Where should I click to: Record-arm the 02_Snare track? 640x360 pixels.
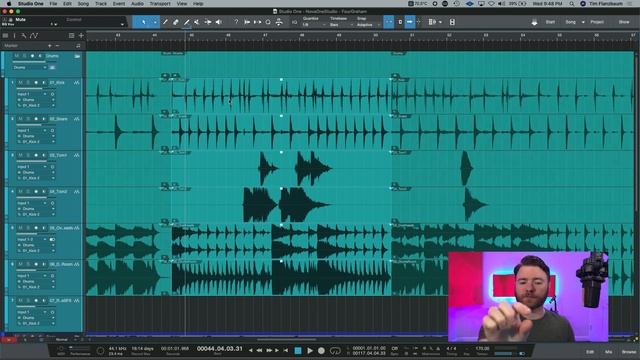click(x=36, y=119)
